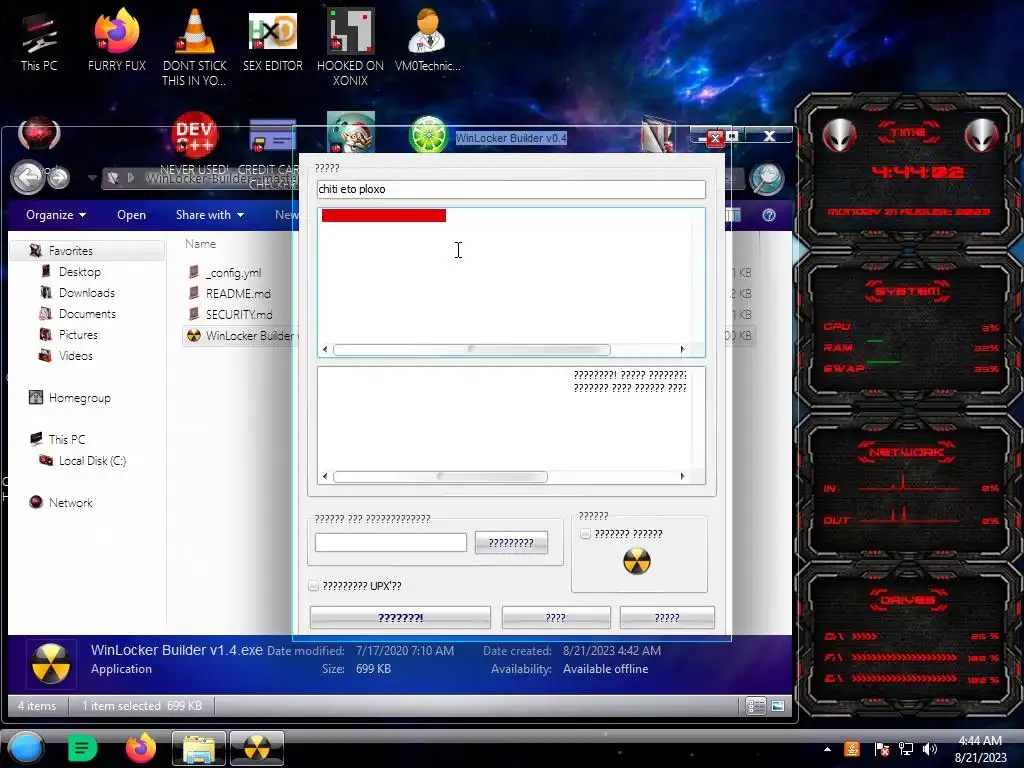
Task: Select the README.md file
Action: click(x=238, y=293)
